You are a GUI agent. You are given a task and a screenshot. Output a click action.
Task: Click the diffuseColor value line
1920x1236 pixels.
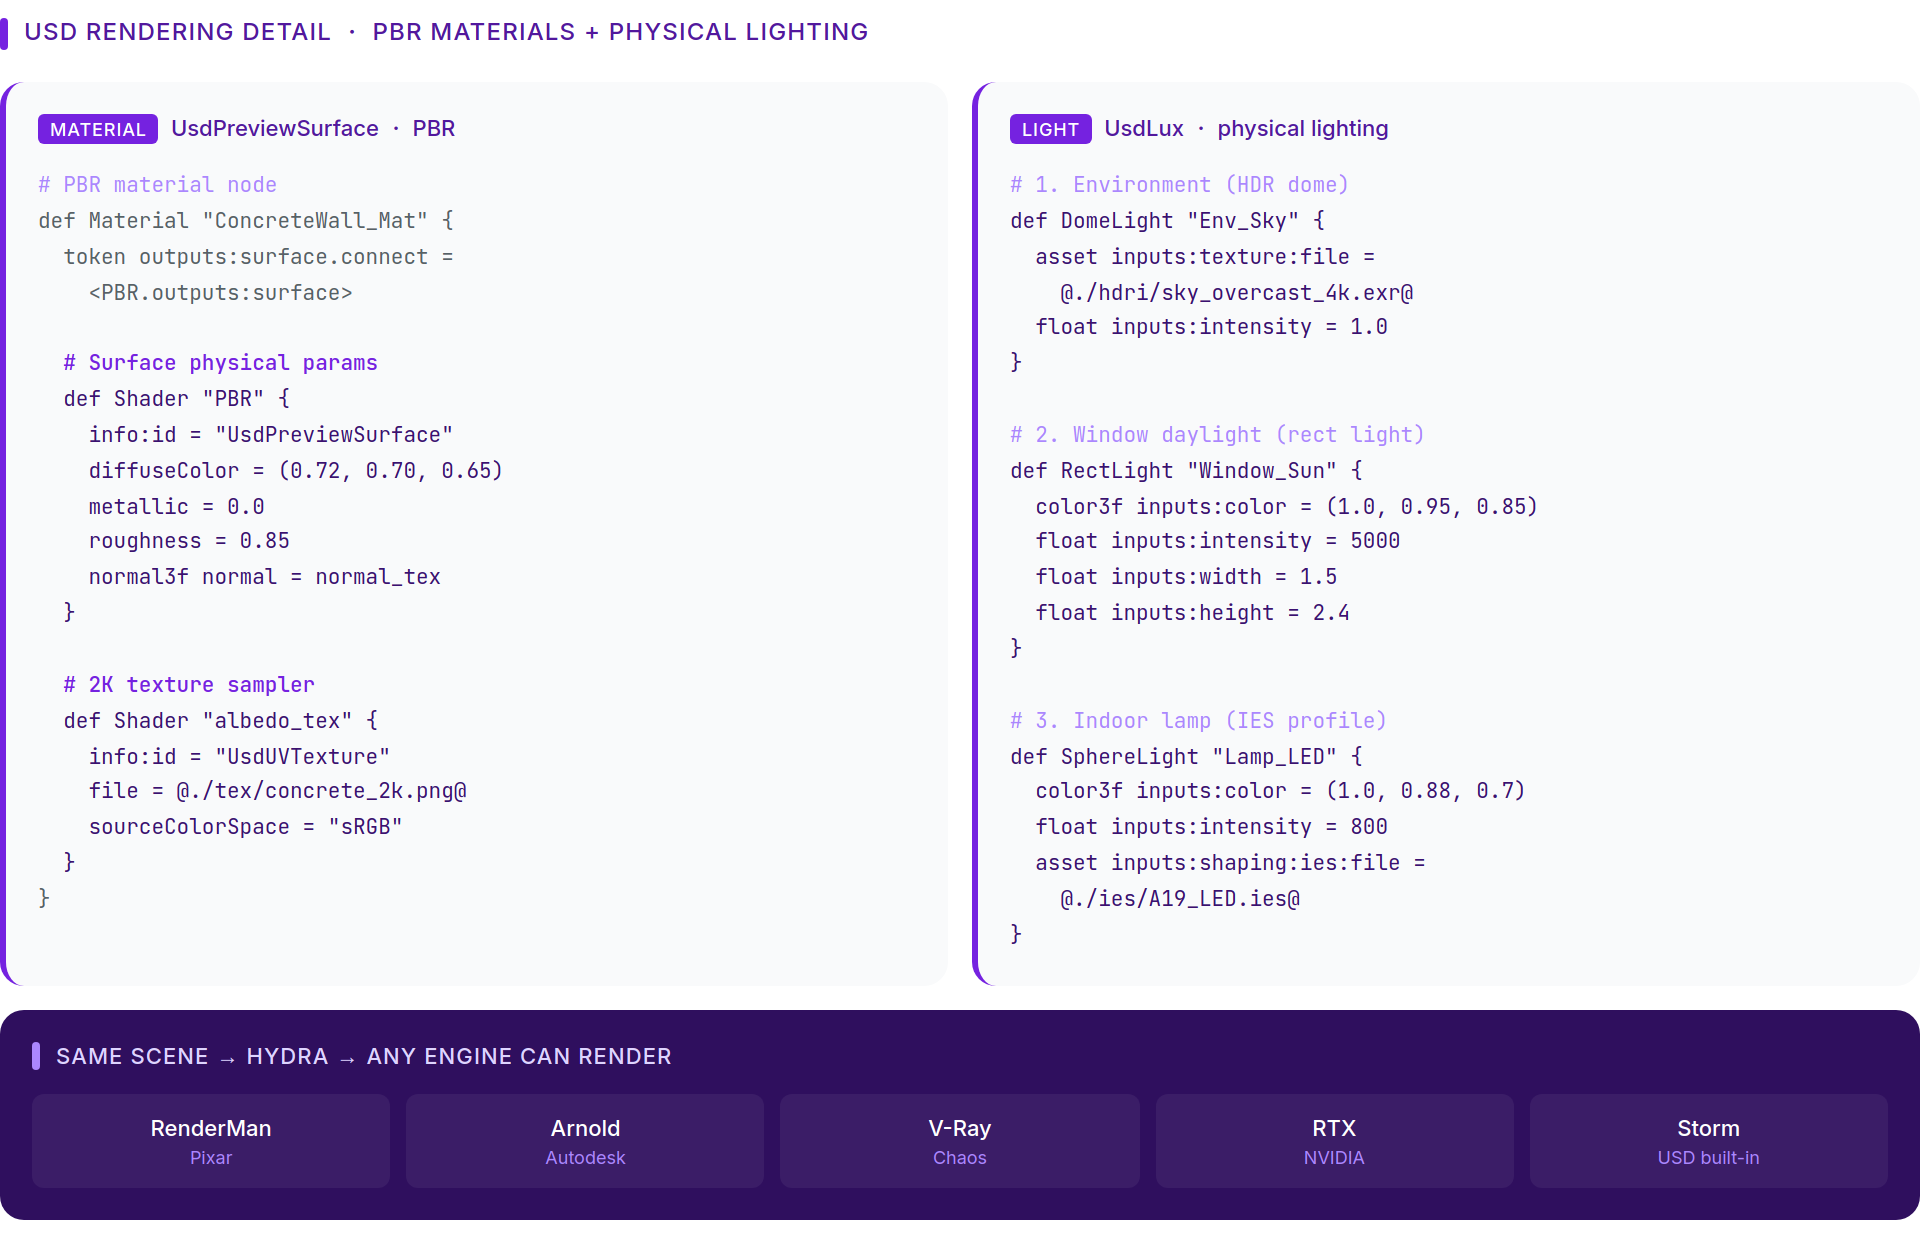click(296, 471)
